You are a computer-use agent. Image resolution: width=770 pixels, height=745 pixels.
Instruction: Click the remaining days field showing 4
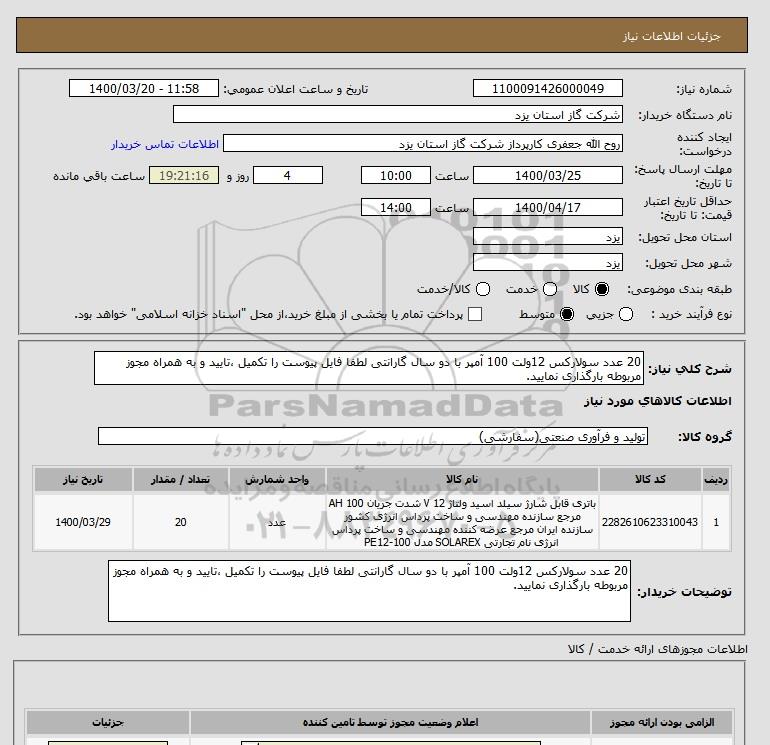(288, 175)
